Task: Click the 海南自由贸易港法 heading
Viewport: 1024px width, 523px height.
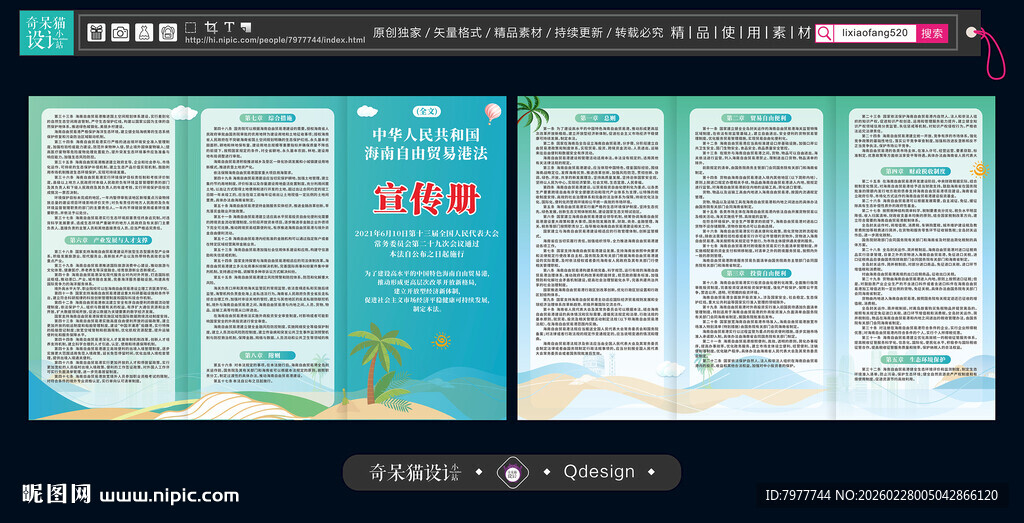Action: click(426, 154)
